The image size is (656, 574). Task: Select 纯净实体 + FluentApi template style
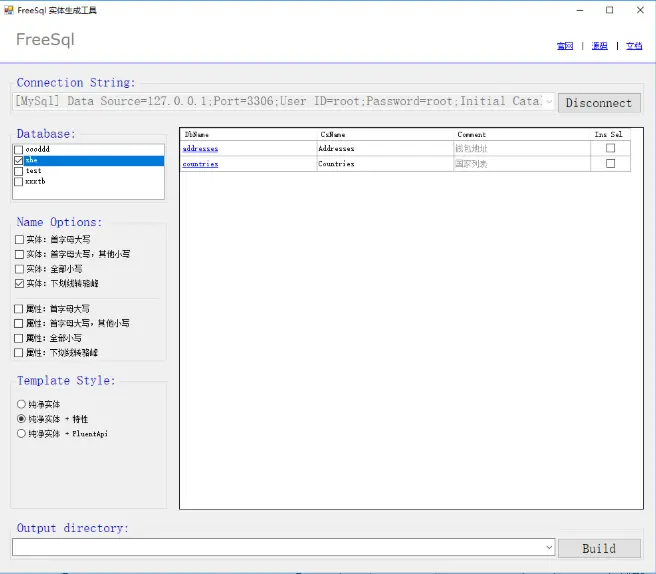click(x=21, y=433)
